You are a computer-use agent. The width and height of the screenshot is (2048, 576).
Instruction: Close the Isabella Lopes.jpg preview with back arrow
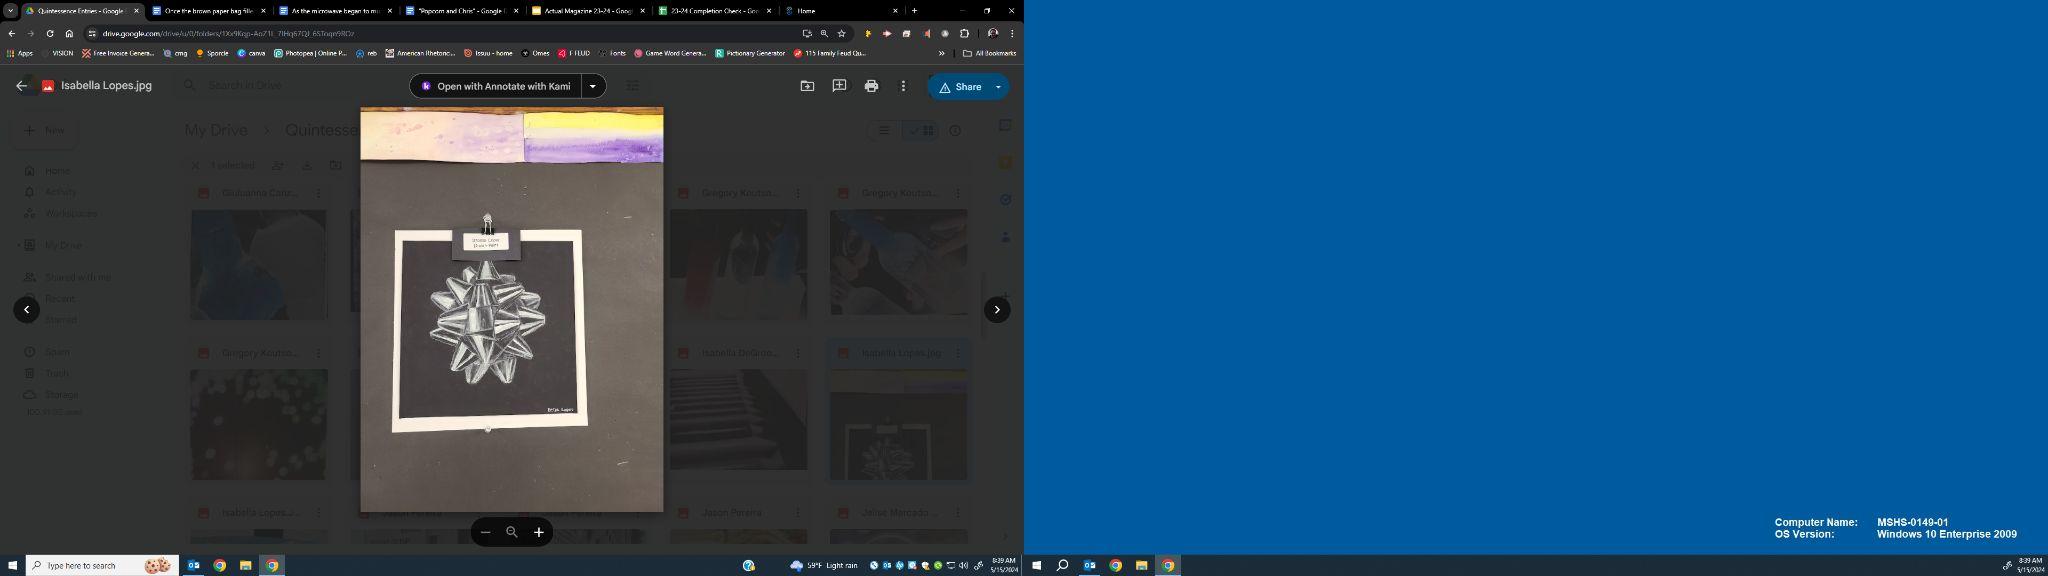pos(21,86)
